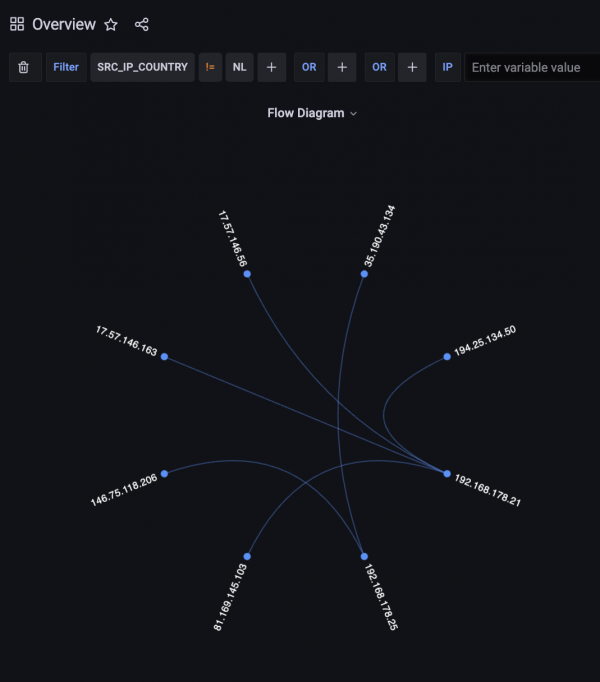Select the 192.168.178.21 node dot

tap(447, 474)
